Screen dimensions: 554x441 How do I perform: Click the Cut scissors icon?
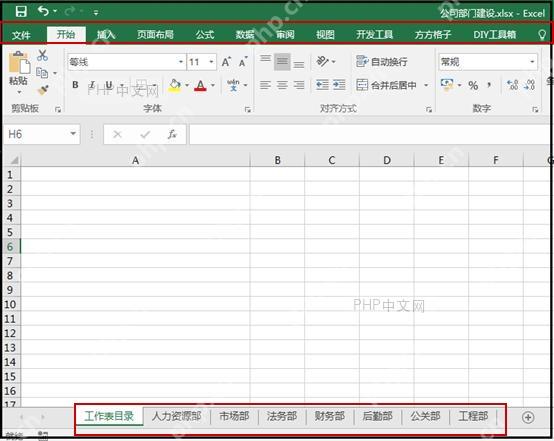pos(42,55)
